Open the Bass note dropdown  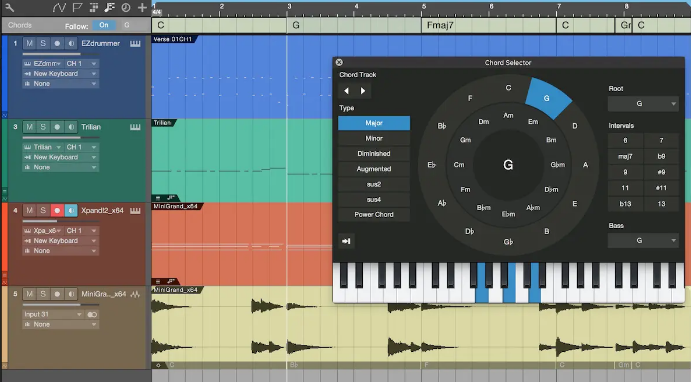pos(643,241)
